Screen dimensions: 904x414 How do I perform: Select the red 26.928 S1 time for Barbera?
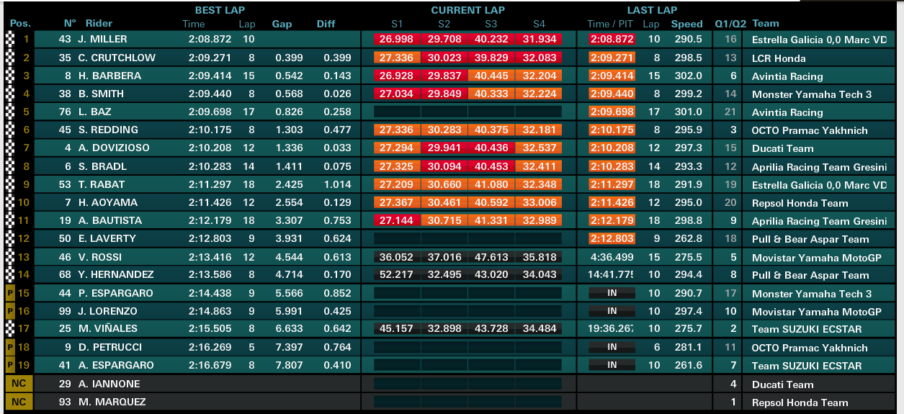click(397, 76)
